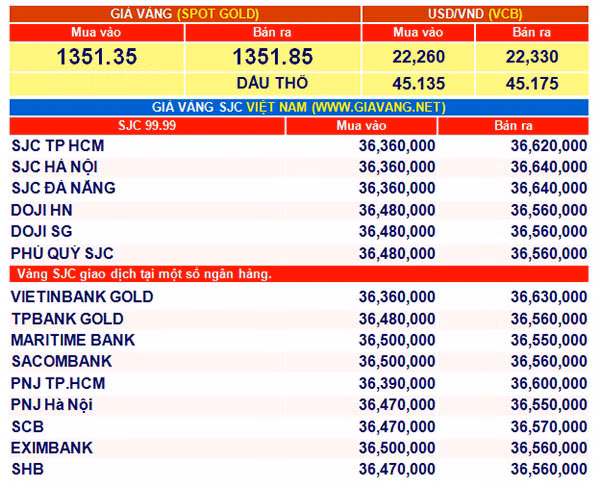This screenshot has height=488, width=600.
Task: Select the MARITIME BANK row label
Action: (73, 340)
